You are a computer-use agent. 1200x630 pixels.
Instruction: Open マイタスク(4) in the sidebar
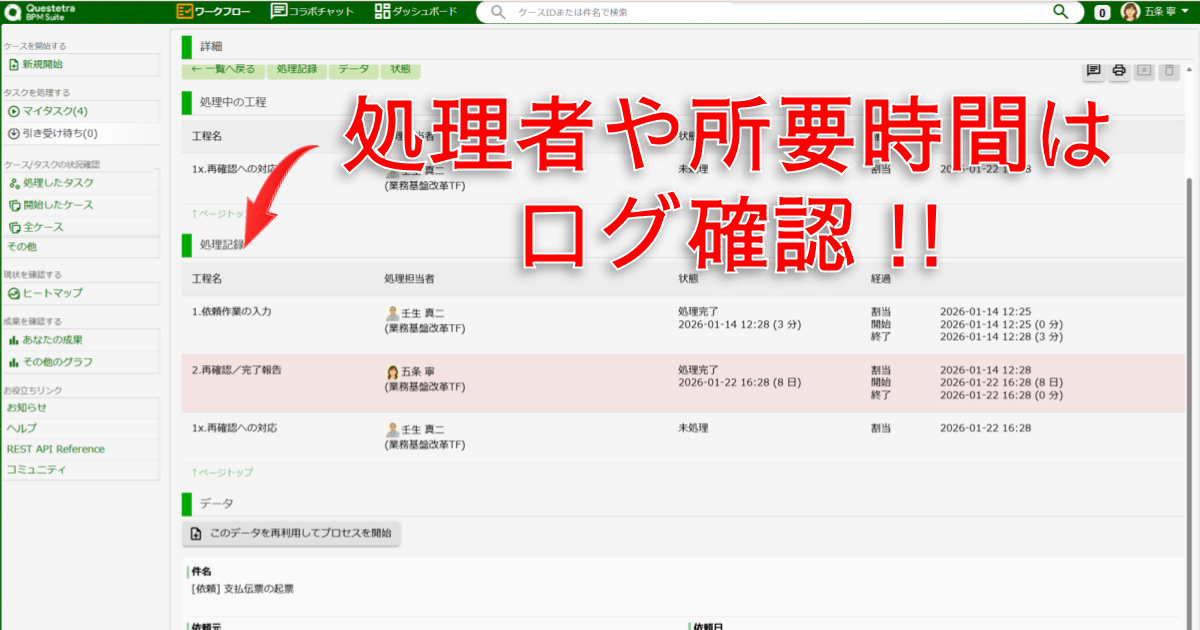(x=80, y=111)
